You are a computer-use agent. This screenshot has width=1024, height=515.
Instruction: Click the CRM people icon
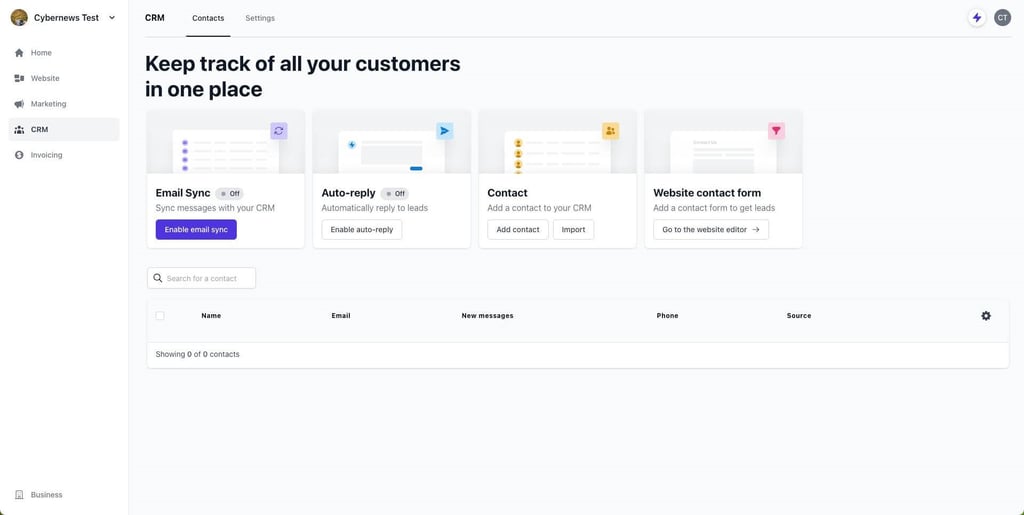(x=19, y=129)
